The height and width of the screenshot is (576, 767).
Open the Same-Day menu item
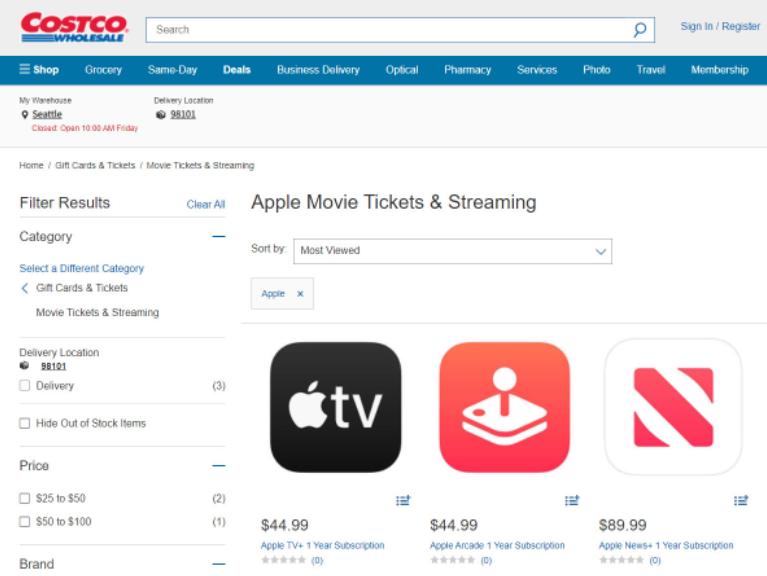point(172,69)
